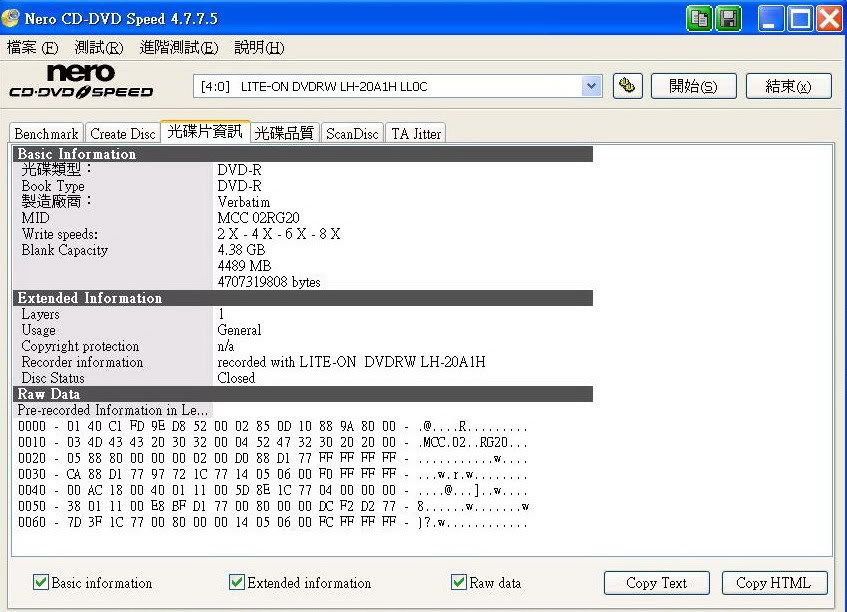Click the 結束(X) exit button
847x612 pixels.
tap(789, 86)
